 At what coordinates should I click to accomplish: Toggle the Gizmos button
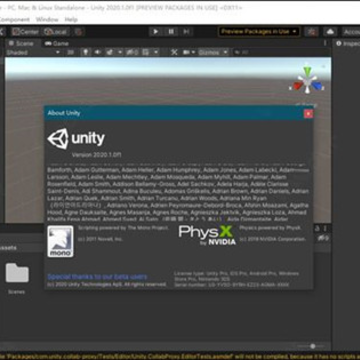point(209,52)
